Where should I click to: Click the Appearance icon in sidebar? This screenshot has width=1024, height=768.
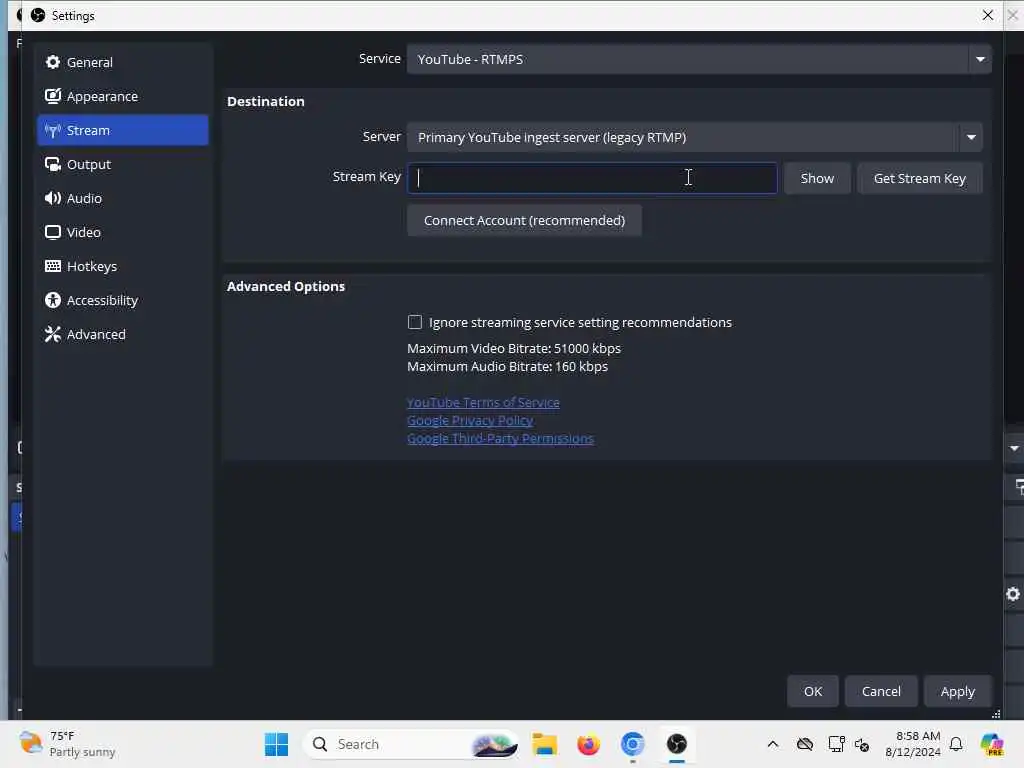pos(53,96)
